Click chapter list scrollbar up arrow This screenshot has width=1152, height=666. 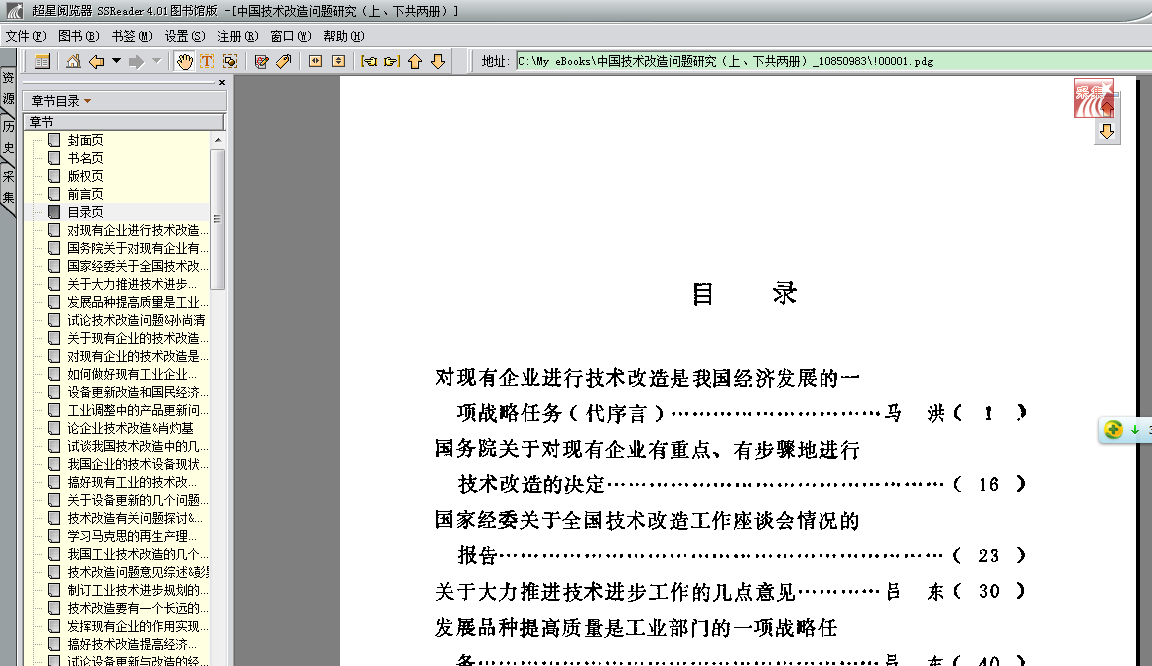coord(217,140)
